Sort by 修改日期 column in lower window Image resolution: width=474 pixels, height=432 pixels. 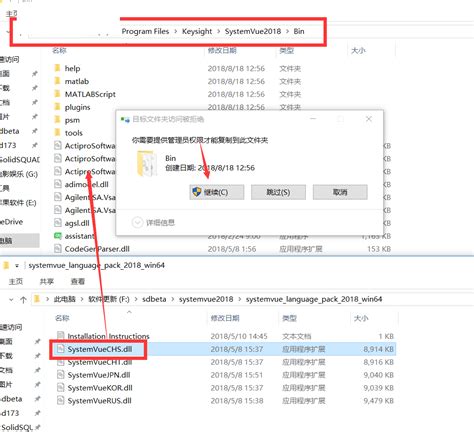(x=225, y=318)
